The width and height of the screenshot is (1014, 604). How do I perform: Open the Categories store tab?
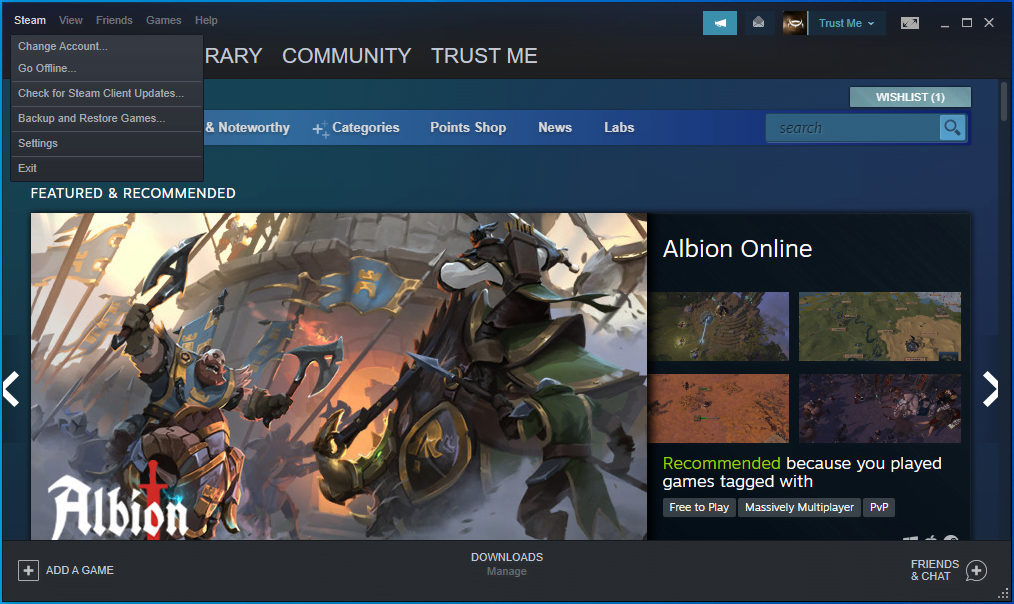(x=365, y=127)
